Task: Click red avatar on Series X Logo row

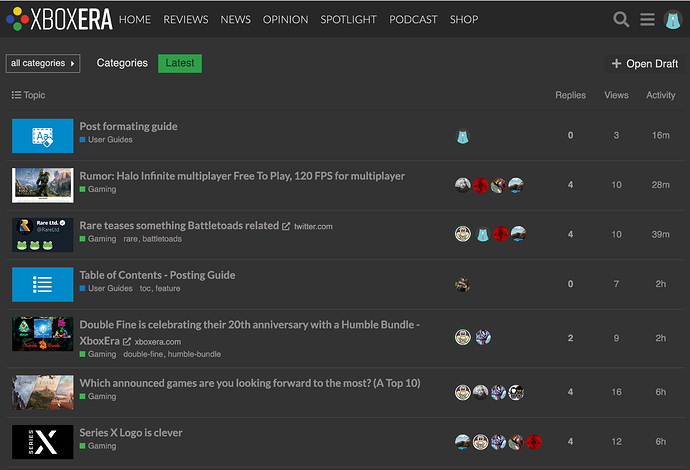Action: click(534, 442)
